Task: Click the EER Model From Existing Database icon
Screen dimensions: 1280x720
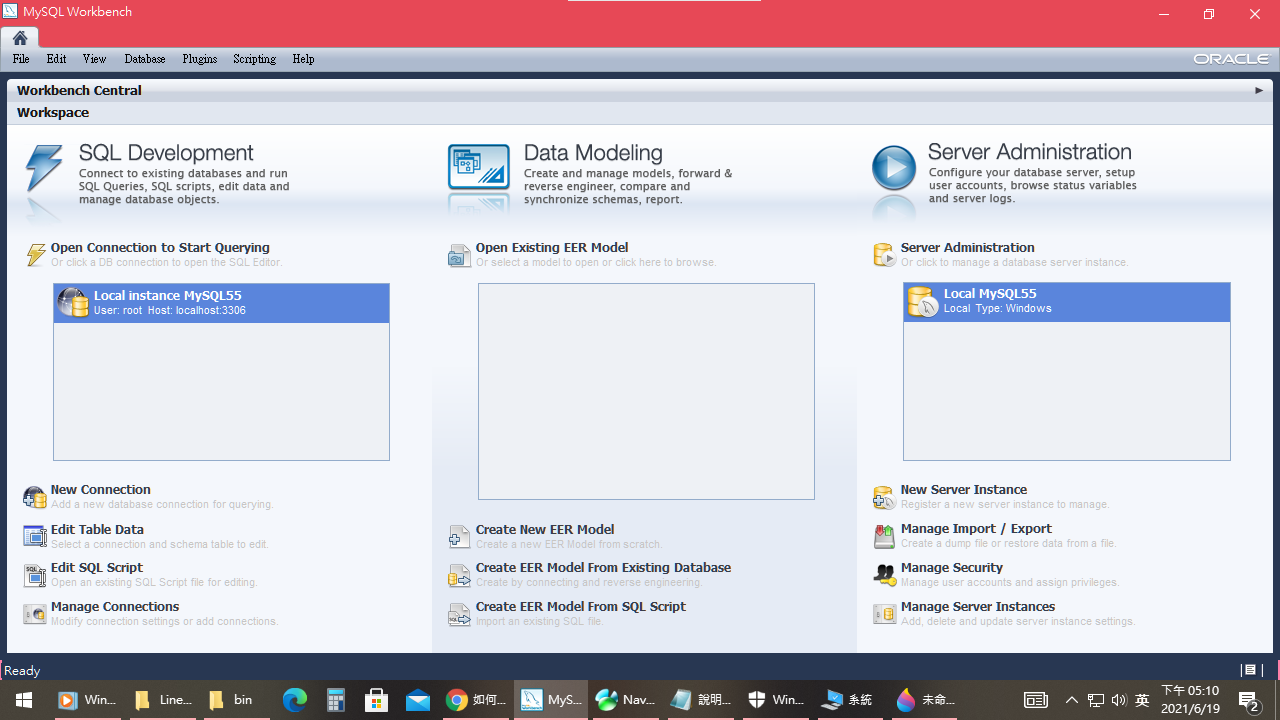Action: click(459, 575)
